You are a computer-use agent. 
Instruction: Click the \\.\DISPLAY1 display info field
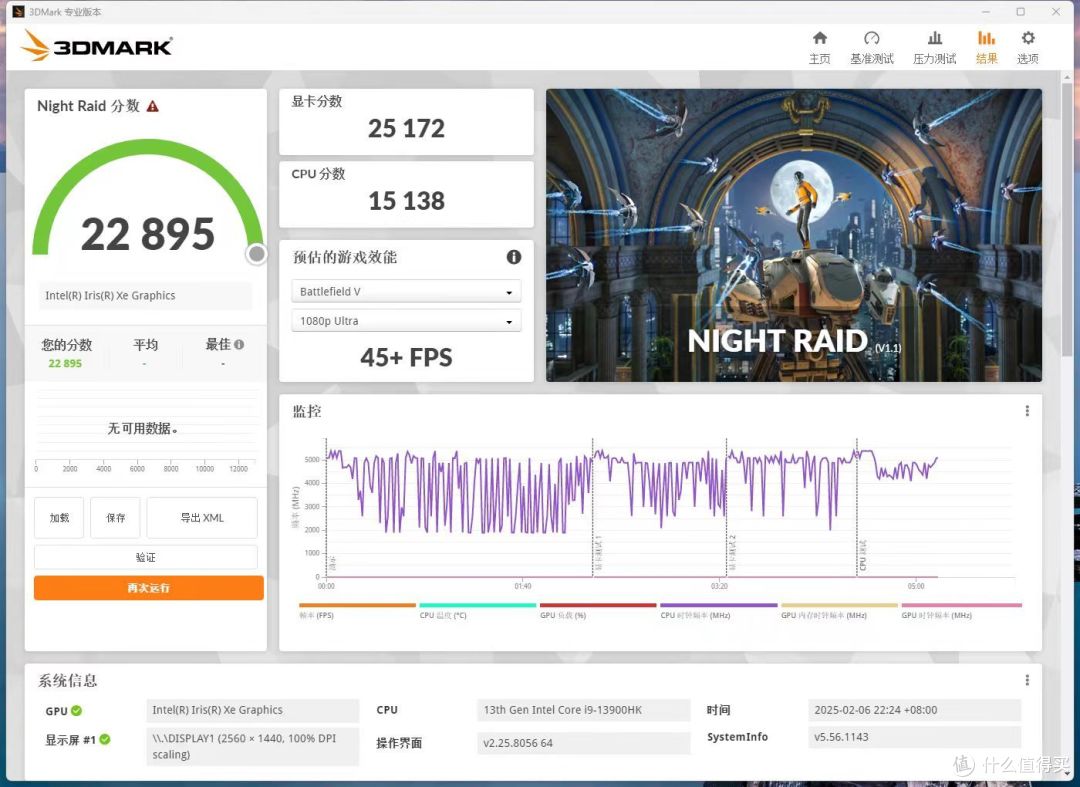click(253, 746)
